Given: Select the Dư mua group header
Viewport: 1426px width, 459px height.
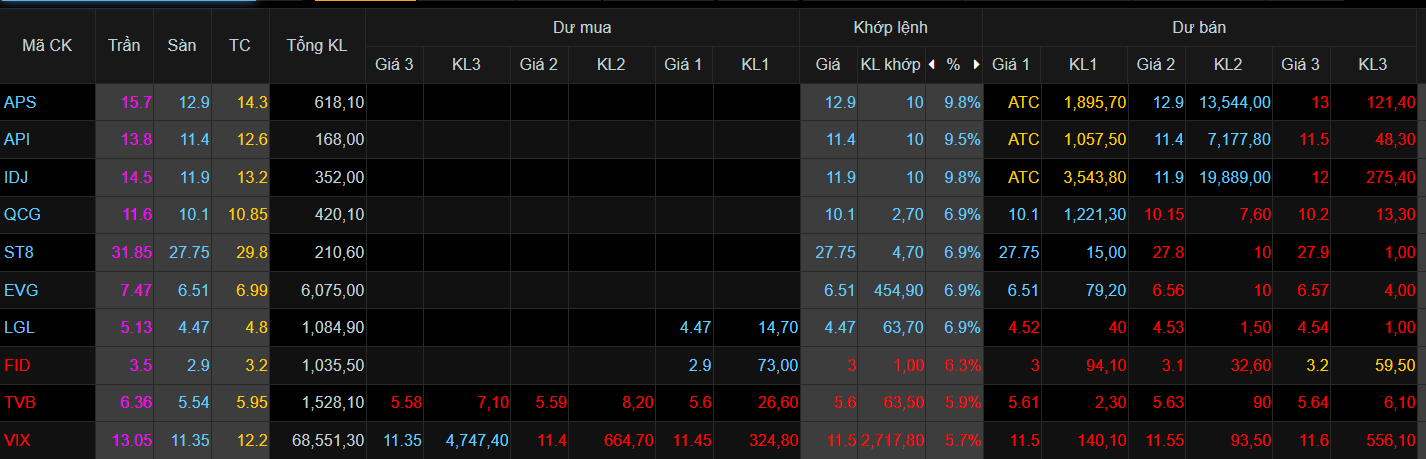Looking at the screenshot, I should pos(582,27).
